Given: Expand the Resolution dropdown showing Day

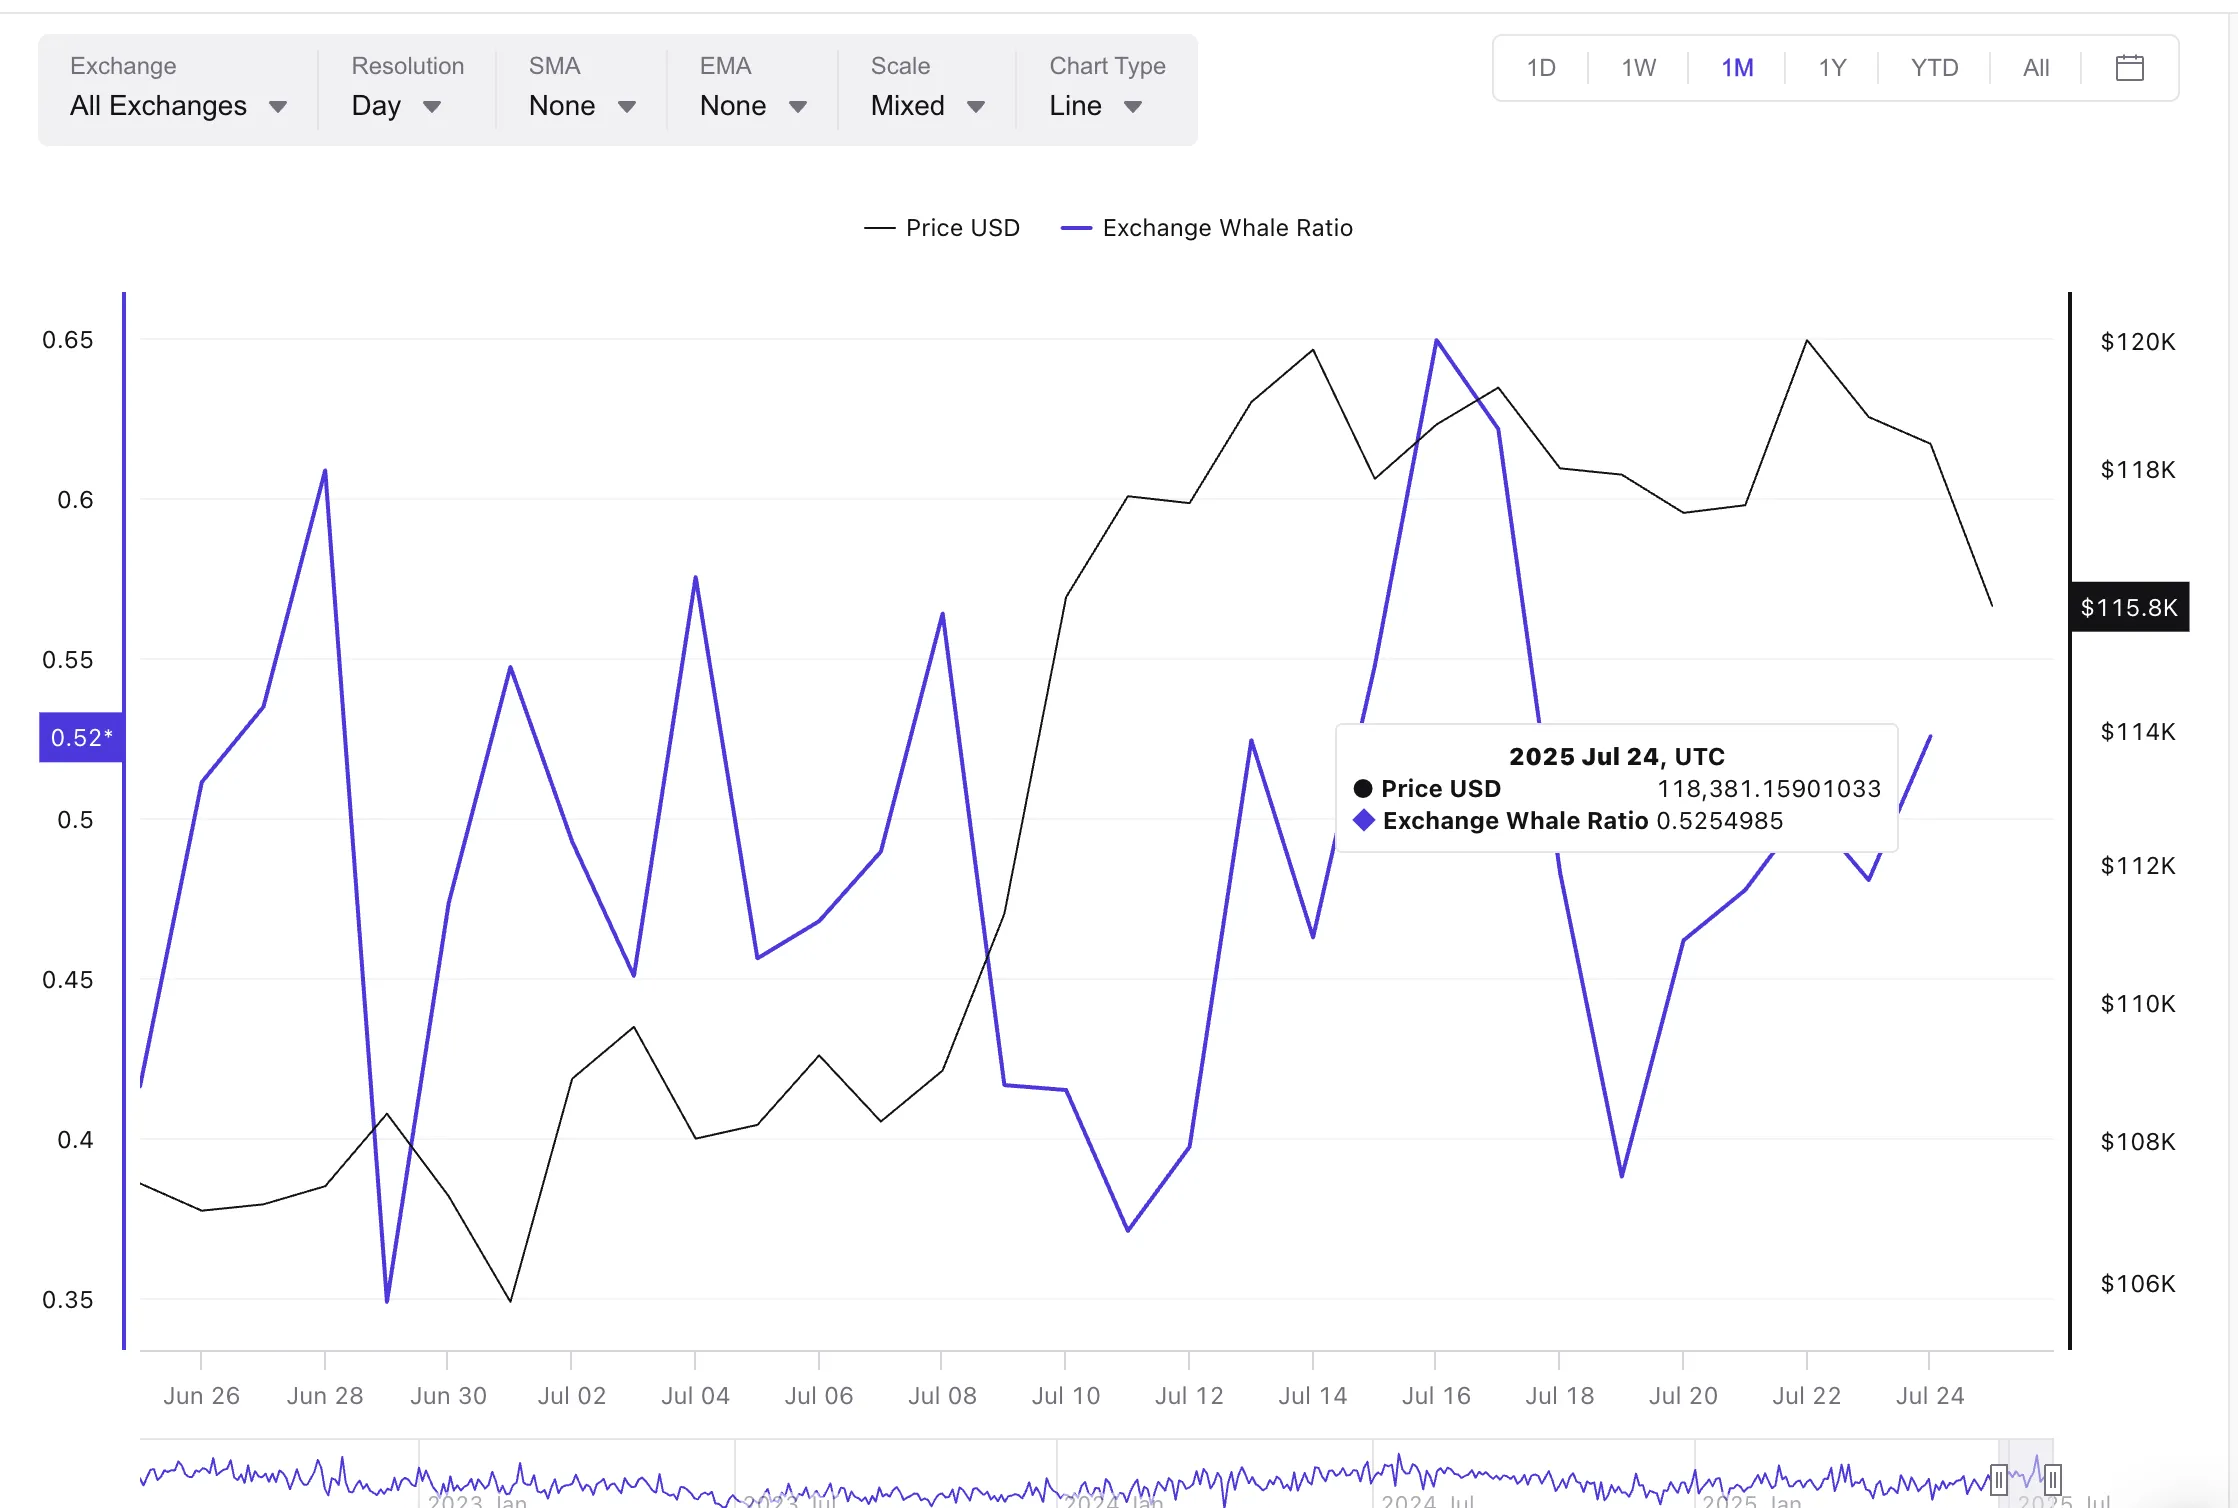Looking at the screenshot, I should (x=395, y=105).
